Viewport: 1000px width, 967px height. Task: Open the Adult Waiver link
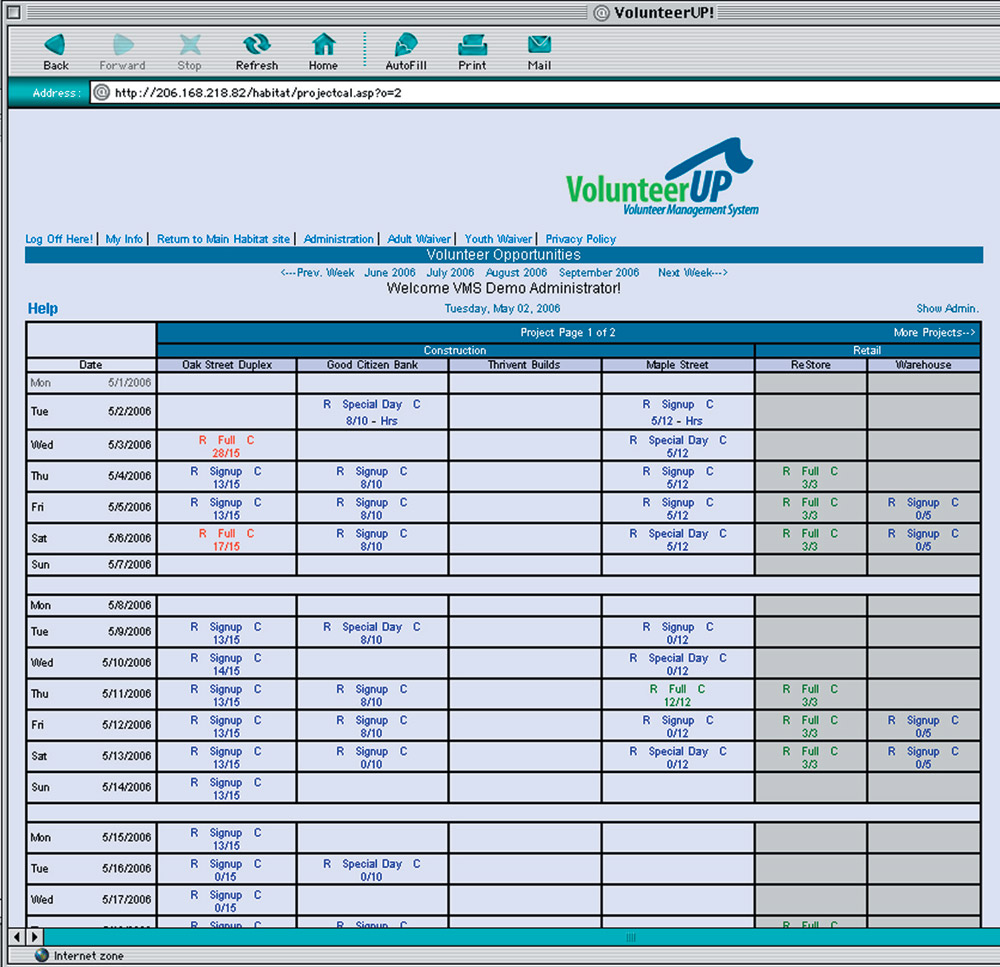419,239
